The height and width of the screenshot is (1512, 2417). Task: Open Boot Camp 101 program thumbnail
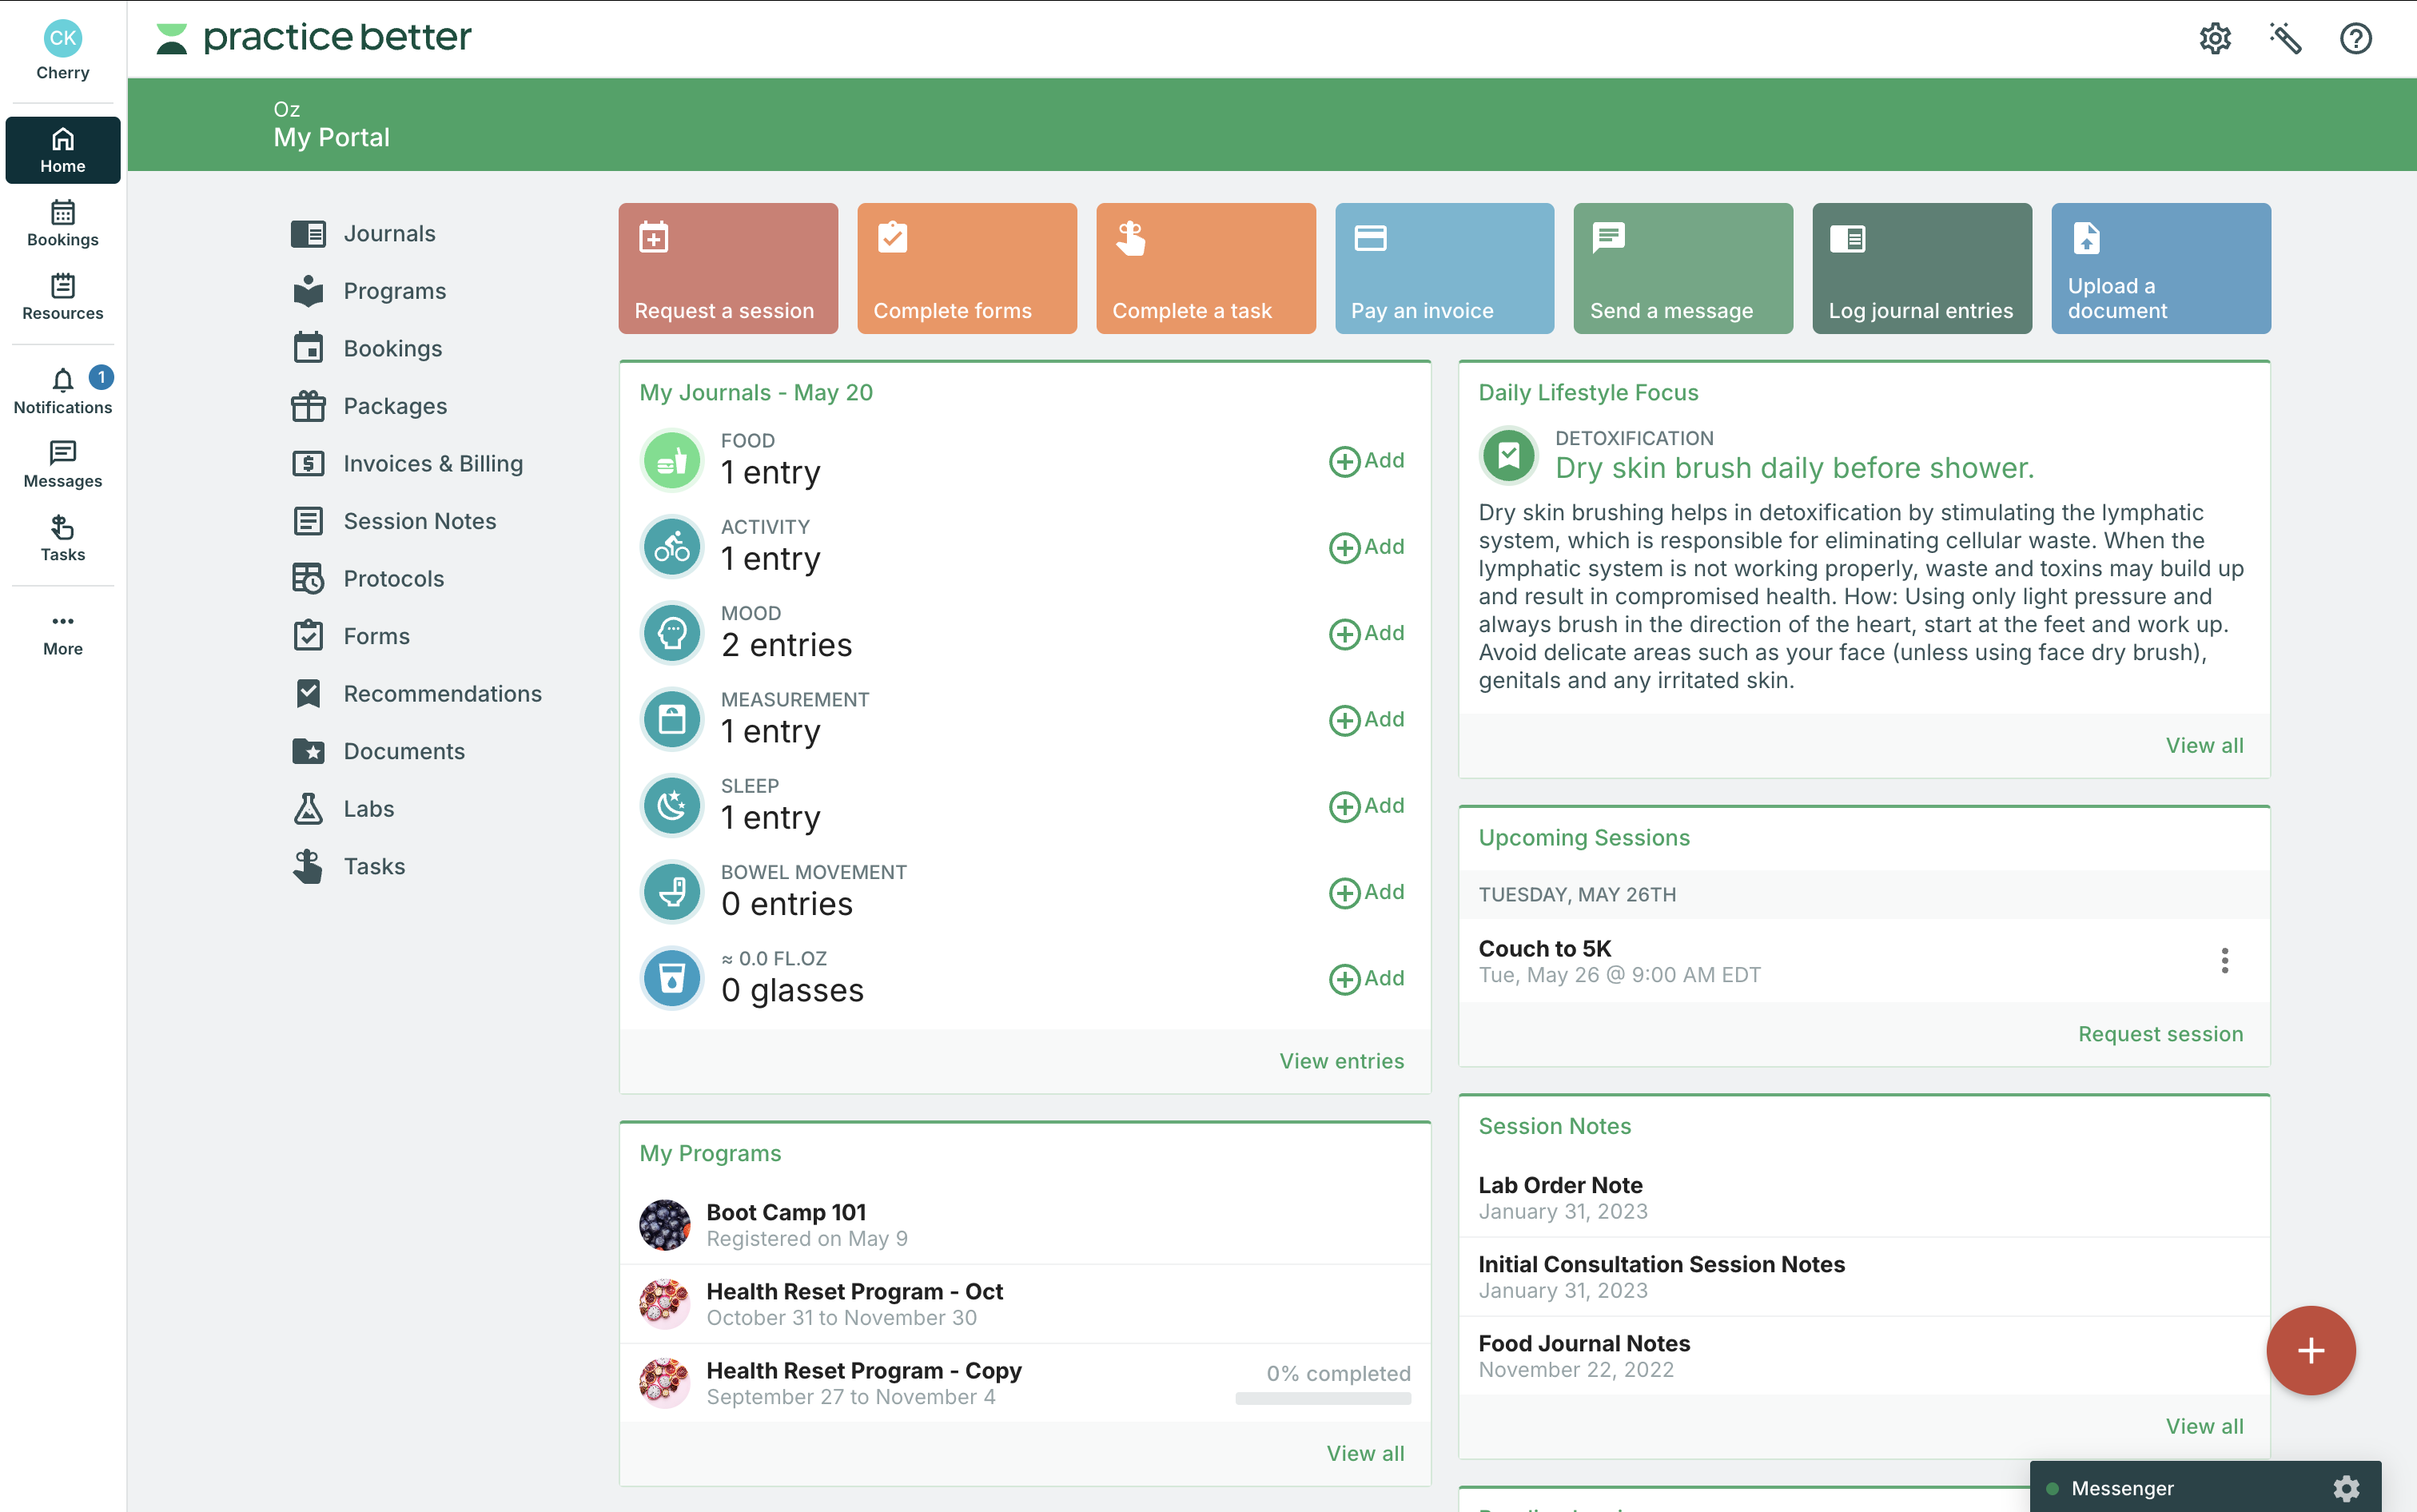pyautogui.click(x=665, y=1225)
